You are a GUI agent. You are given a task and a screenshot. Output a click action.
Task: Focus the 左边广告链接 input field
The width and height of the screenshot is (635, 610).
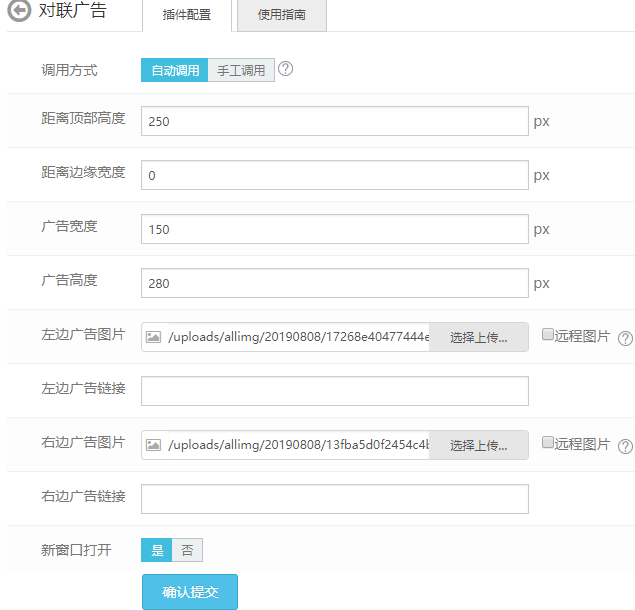(x=335, y=391)
